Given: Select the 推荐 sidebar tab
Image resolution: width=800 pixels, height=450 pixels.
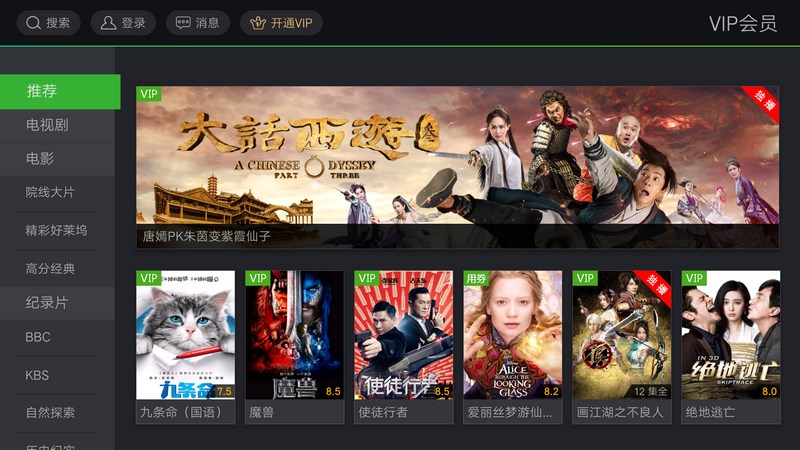Looking at the screenshot, I should tap(60, 92).
